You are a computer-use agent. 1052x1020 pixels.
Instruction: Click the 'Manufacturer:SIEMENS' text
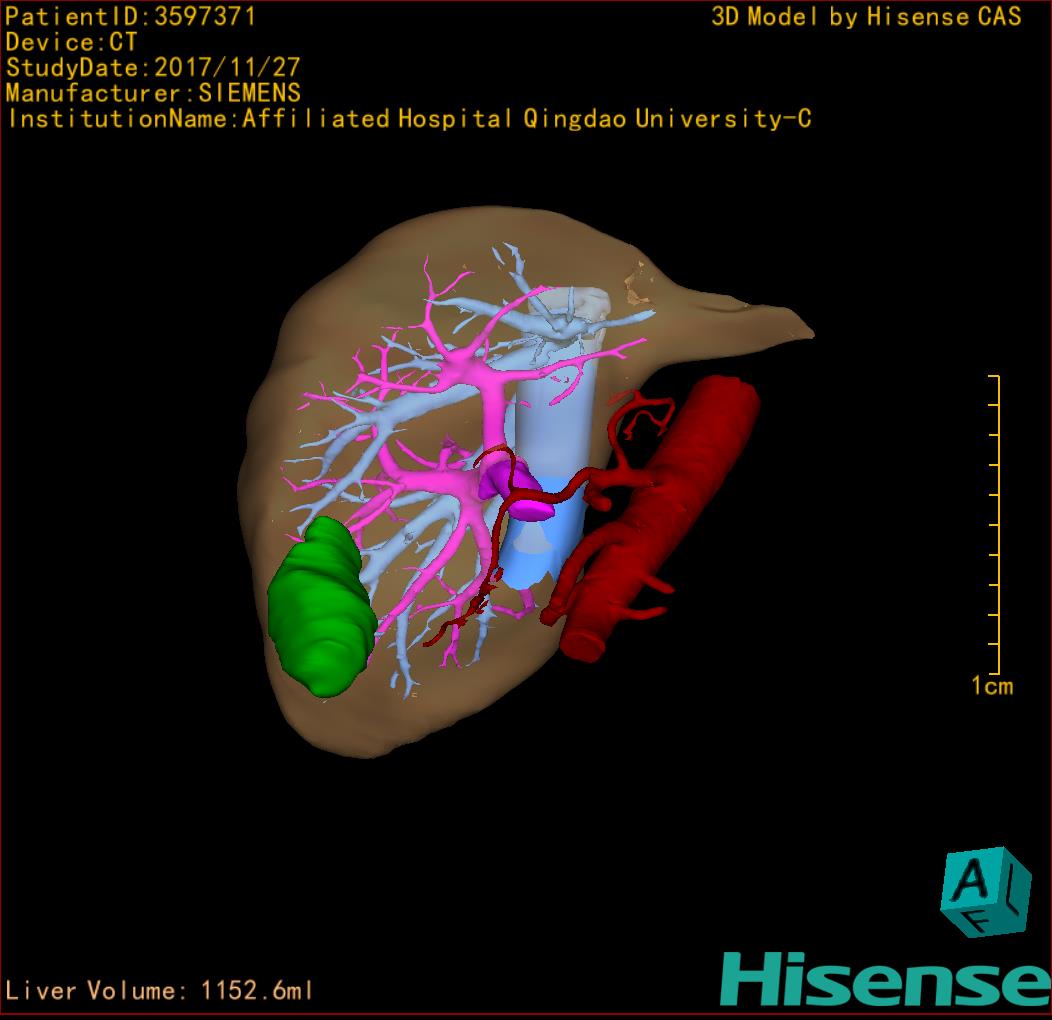(153, 93)
